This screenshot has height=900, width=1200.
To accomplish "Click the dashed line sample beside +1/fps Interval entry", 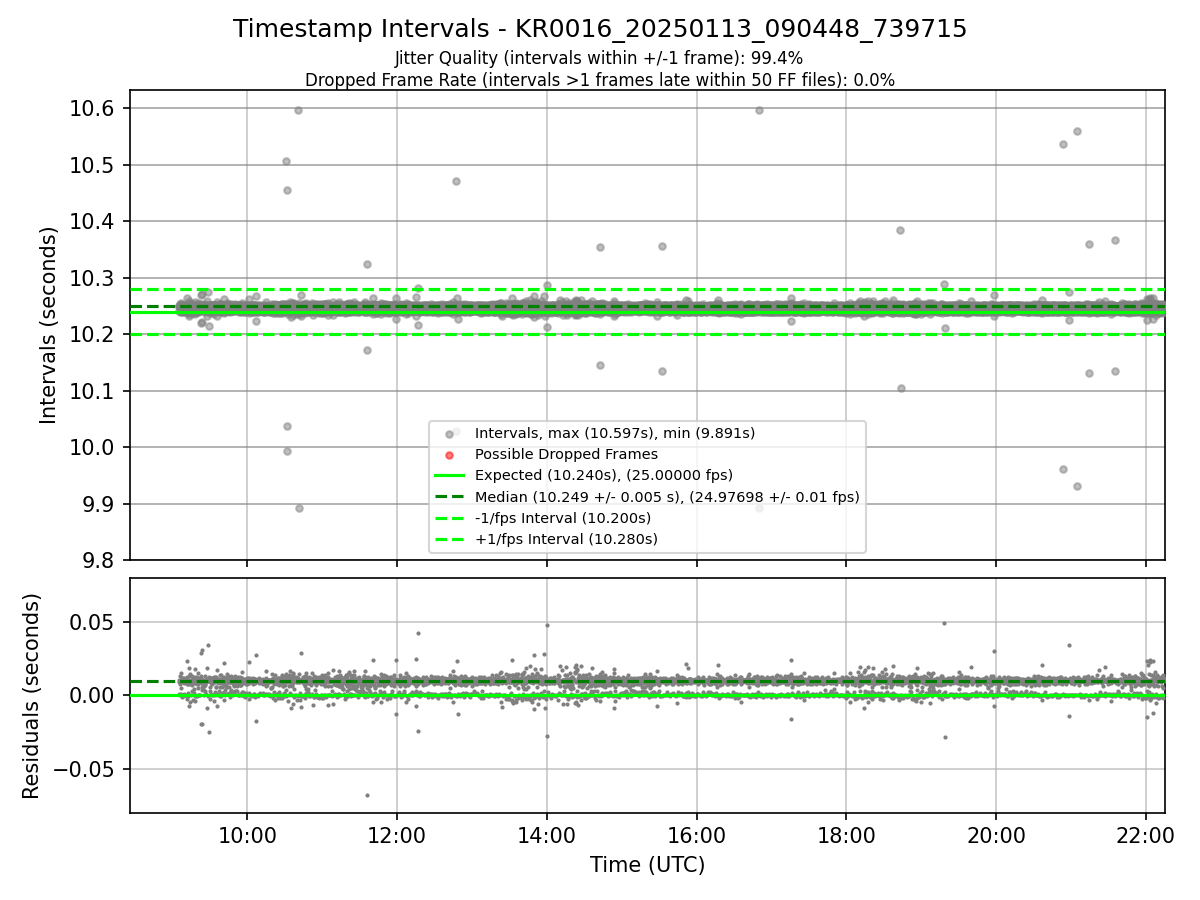I will click(449, 540).
